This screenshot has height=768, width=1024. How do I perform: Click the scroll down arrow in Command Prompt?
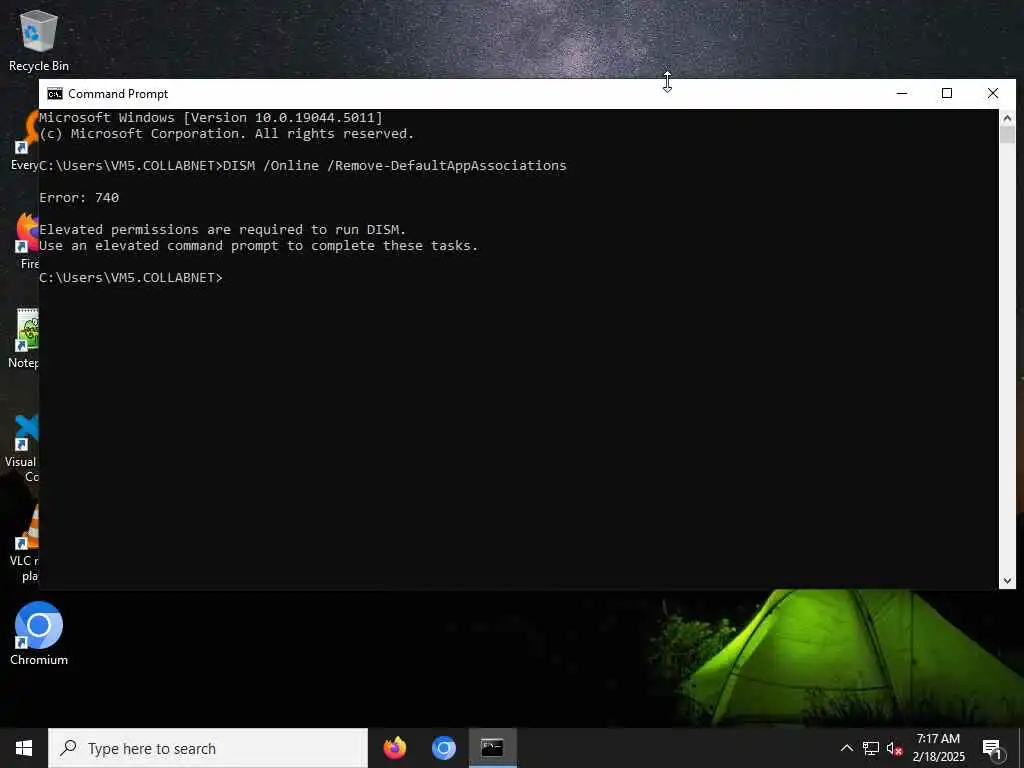tap(1007, 581)
